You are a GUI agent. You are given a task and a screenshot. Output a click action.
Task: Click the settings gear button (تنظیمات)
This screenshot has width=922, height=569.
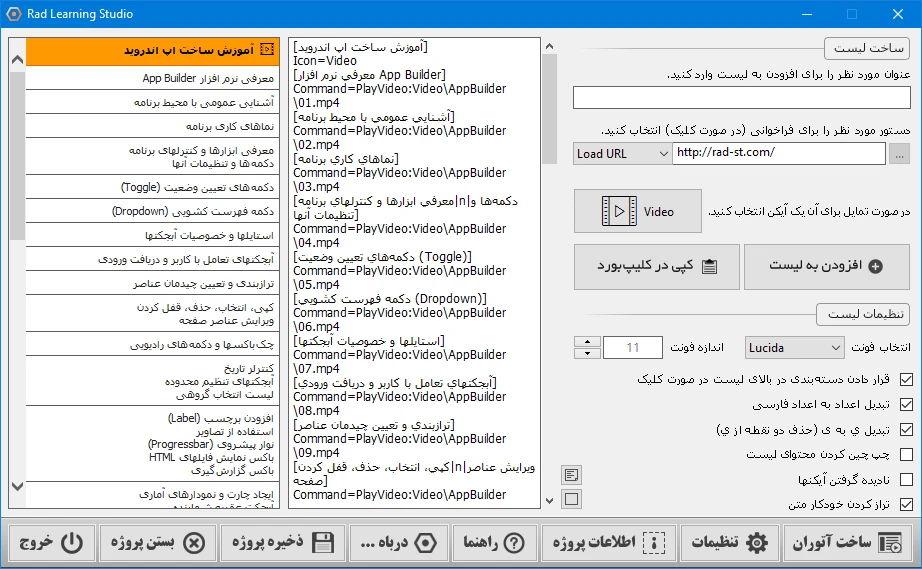[727, 543]
